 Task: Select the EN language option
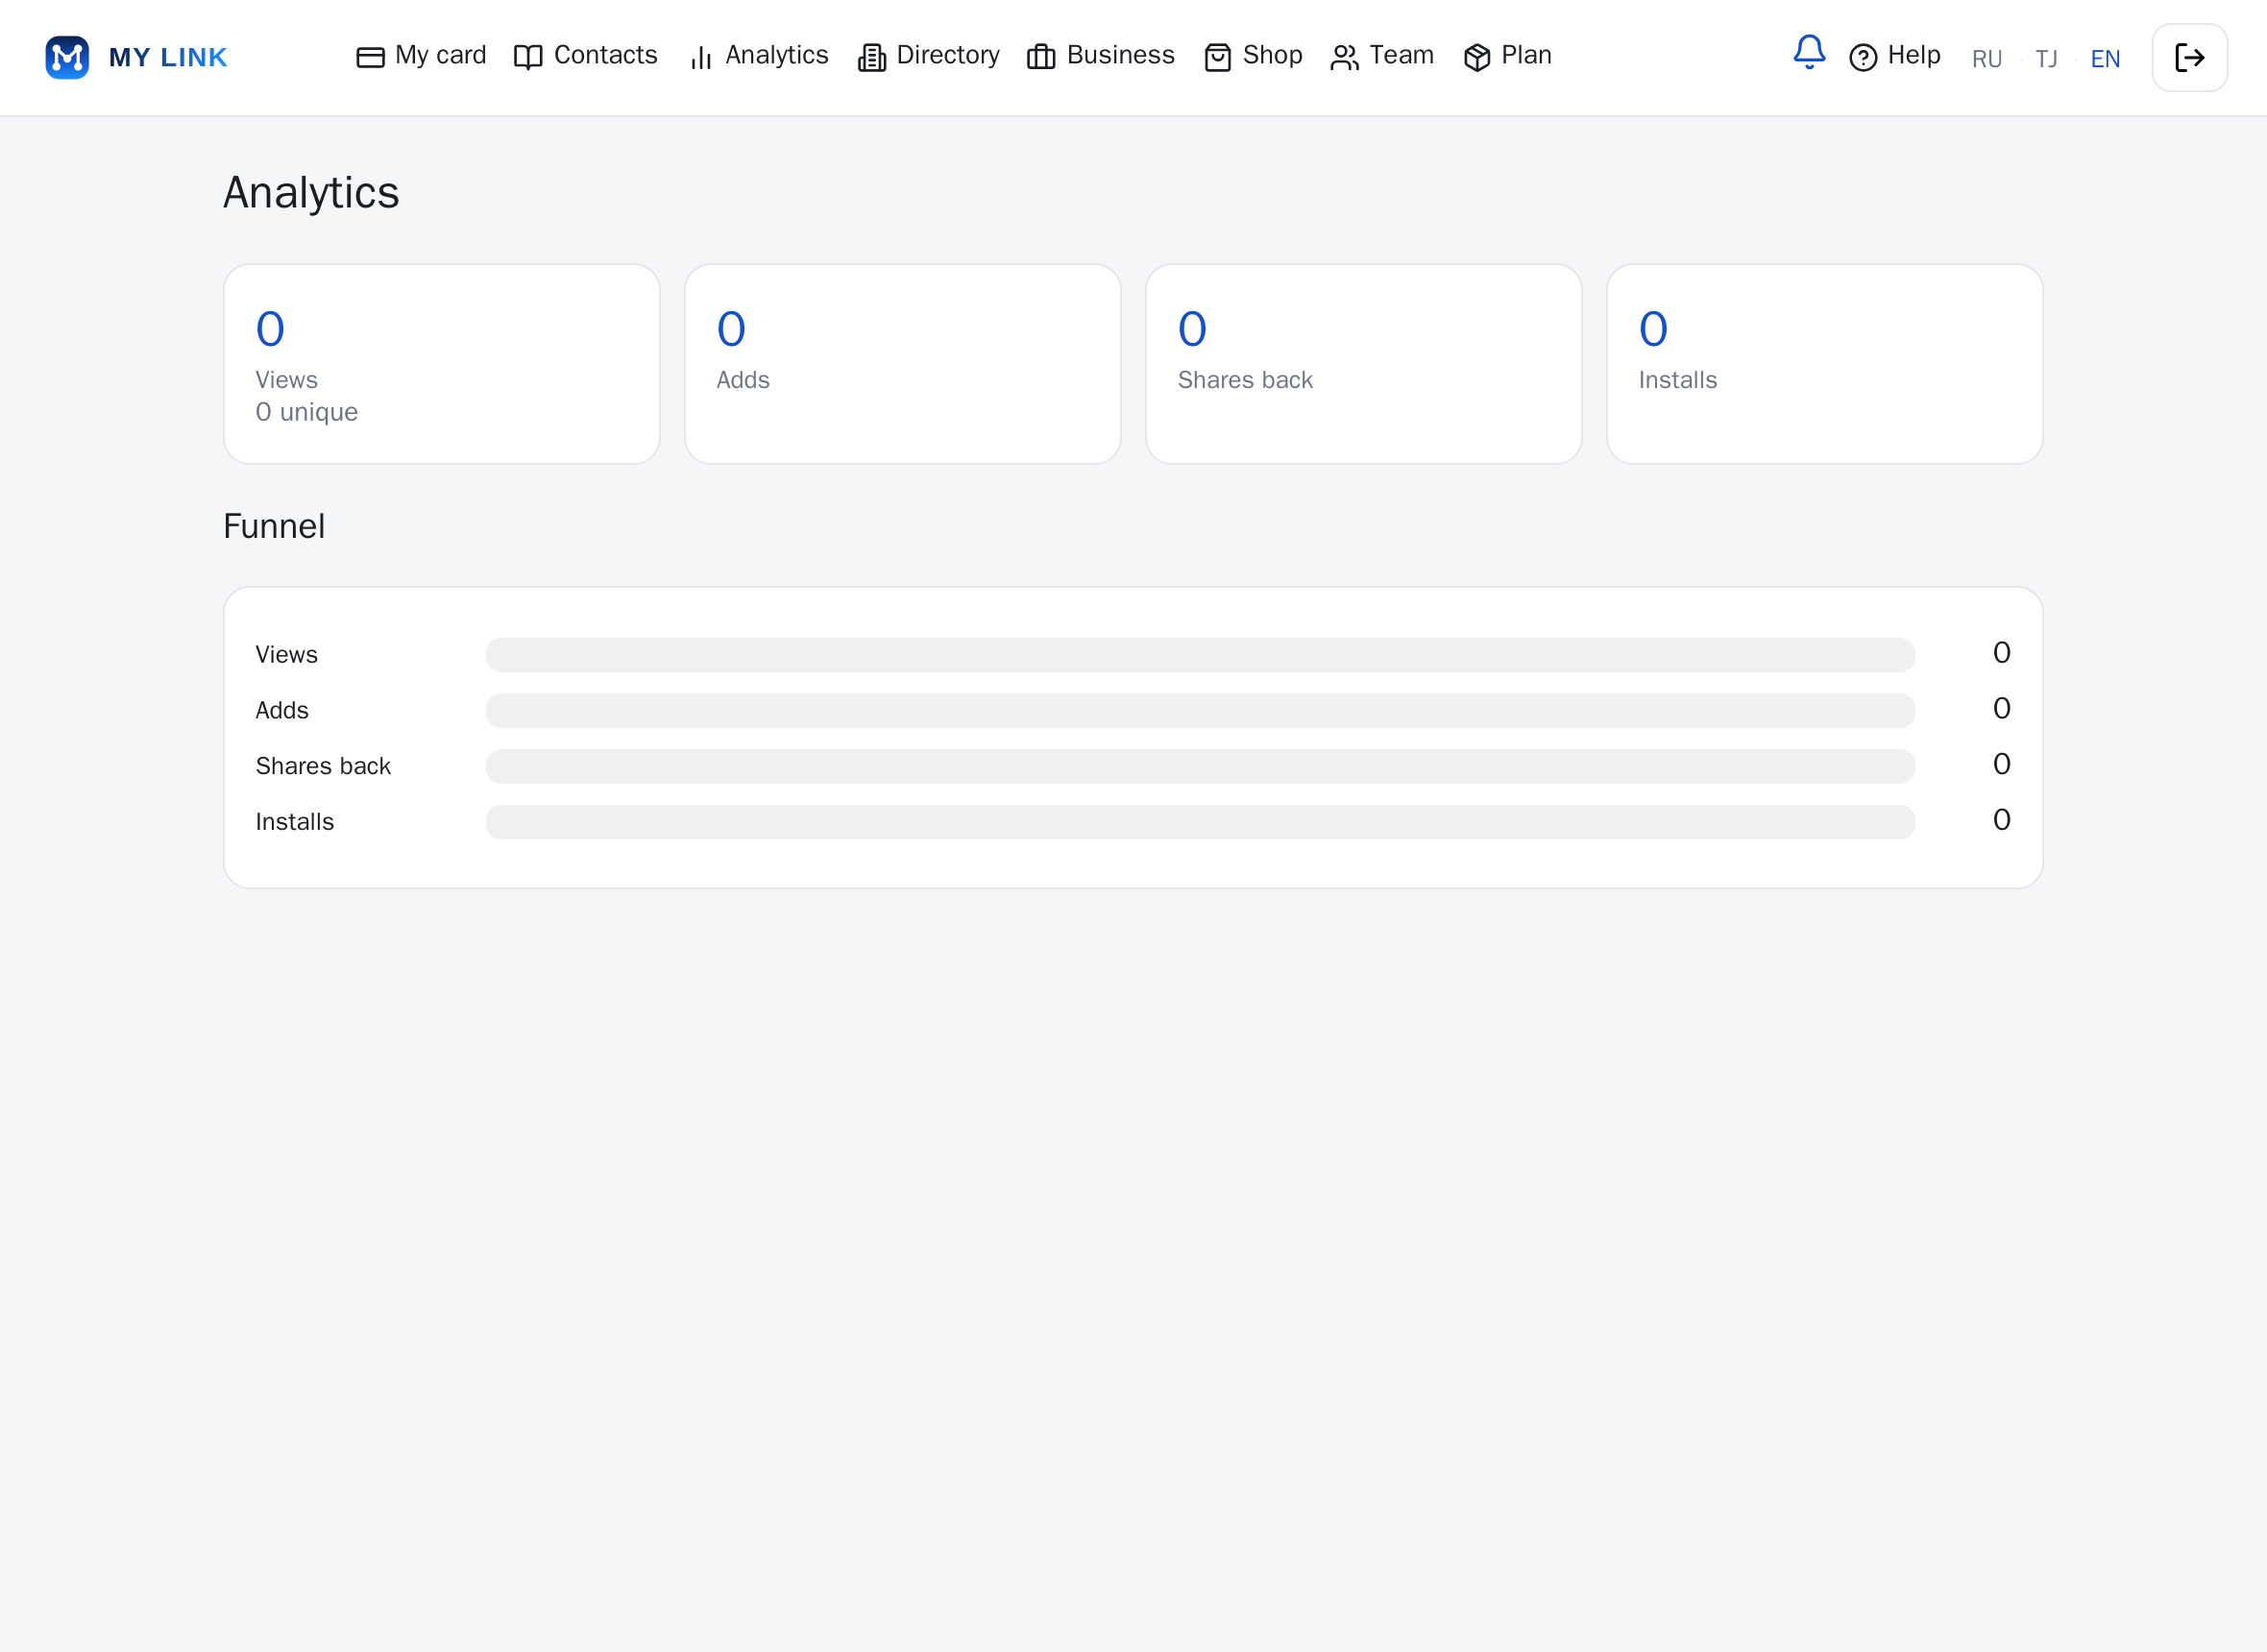(2105, 59)
